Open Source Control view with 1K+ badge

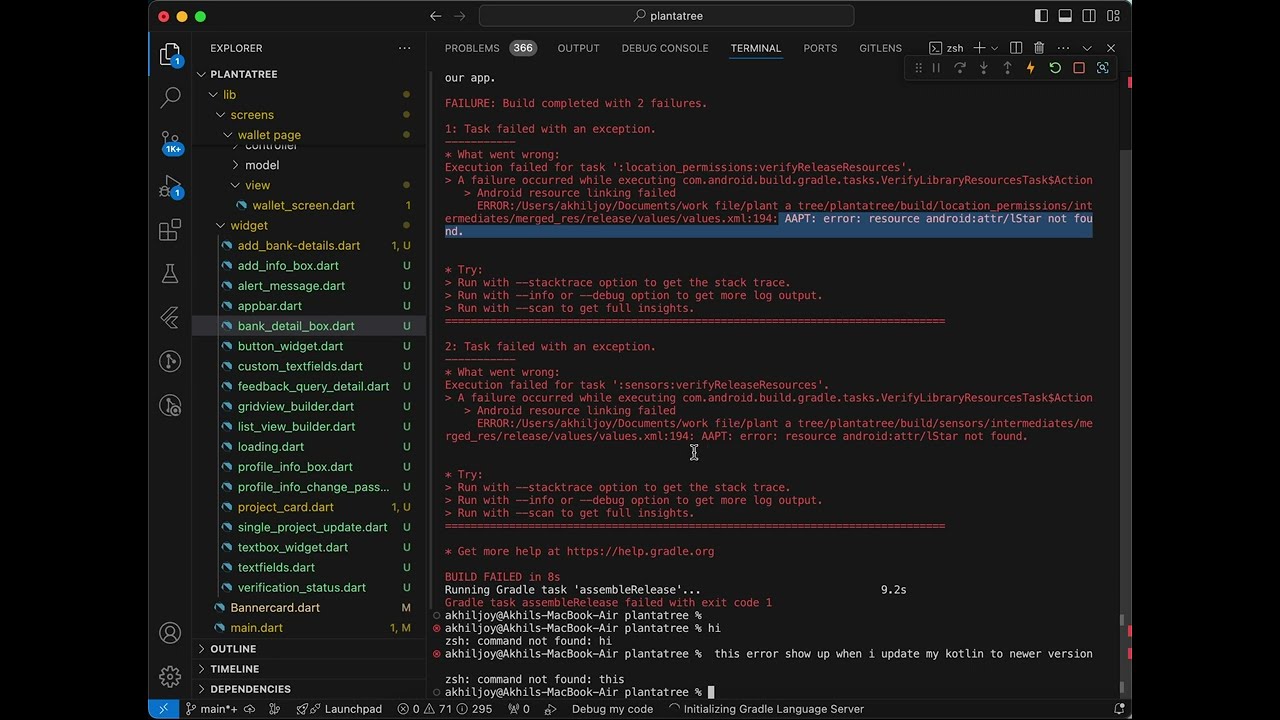[x=170, y=142]
